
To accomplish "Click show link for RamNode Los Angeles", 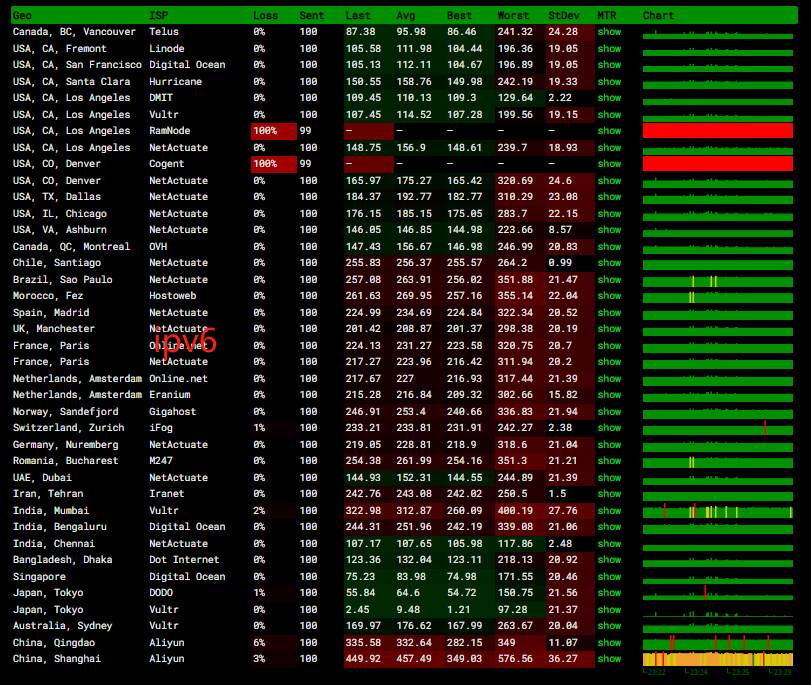I will tap(609, 131).
